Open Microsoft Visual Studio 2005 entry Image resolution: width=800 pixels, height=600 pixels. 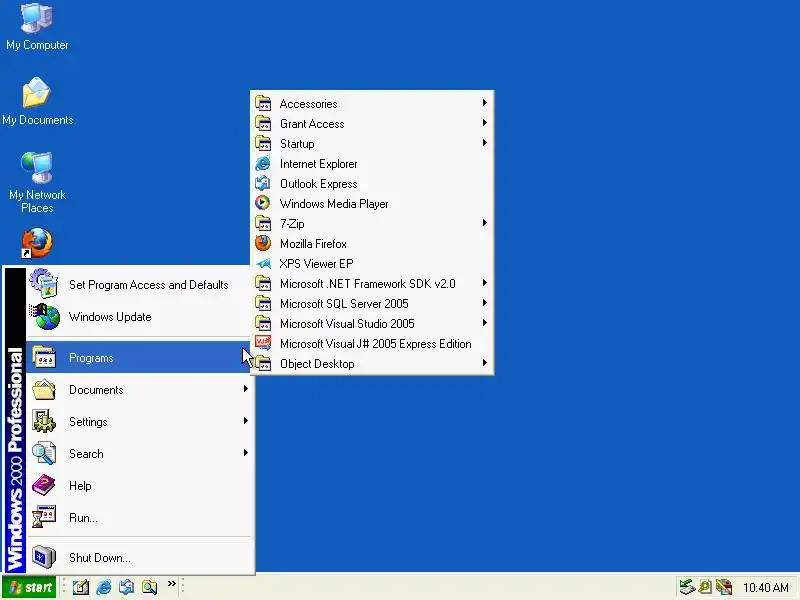tap(372, 323)
